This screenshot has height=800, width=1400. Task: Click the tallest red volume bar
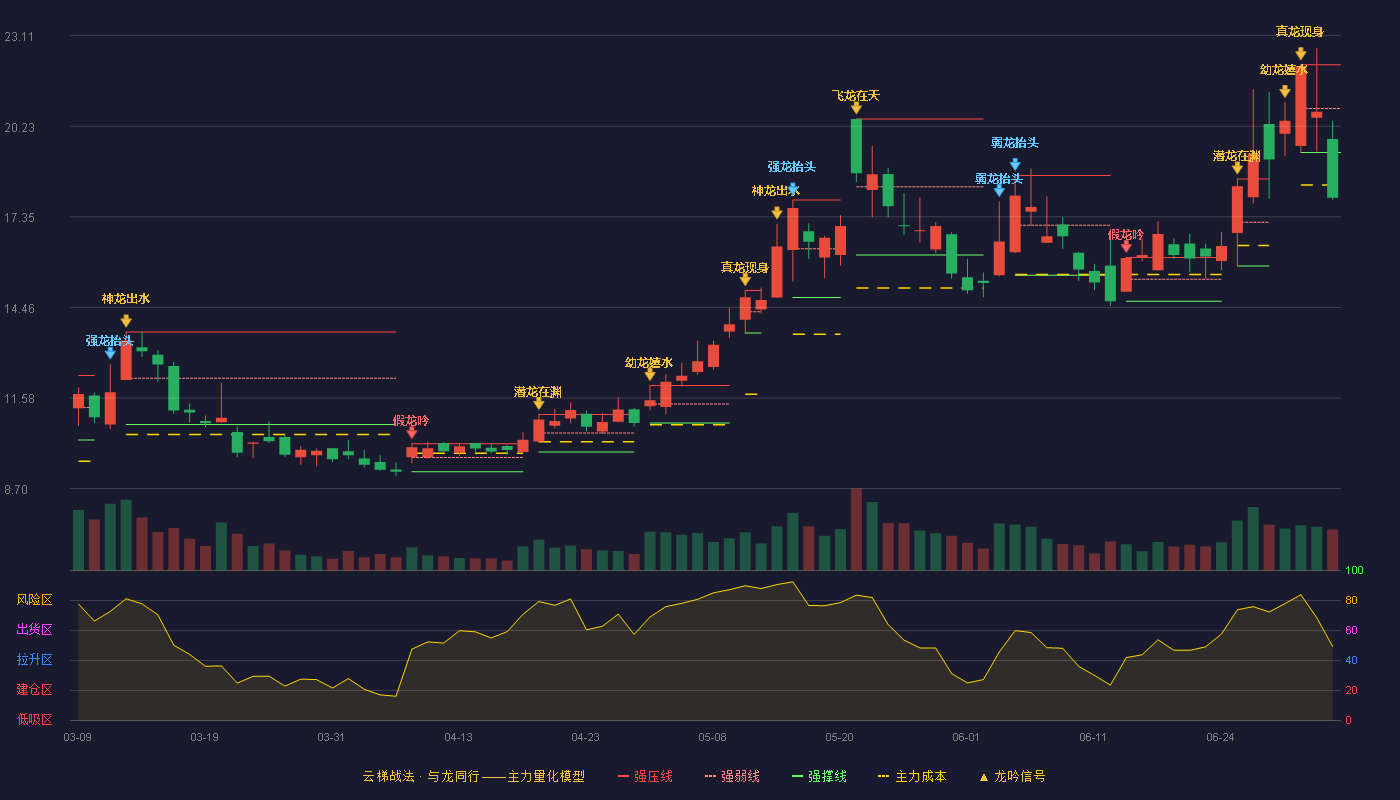(856, 529)
